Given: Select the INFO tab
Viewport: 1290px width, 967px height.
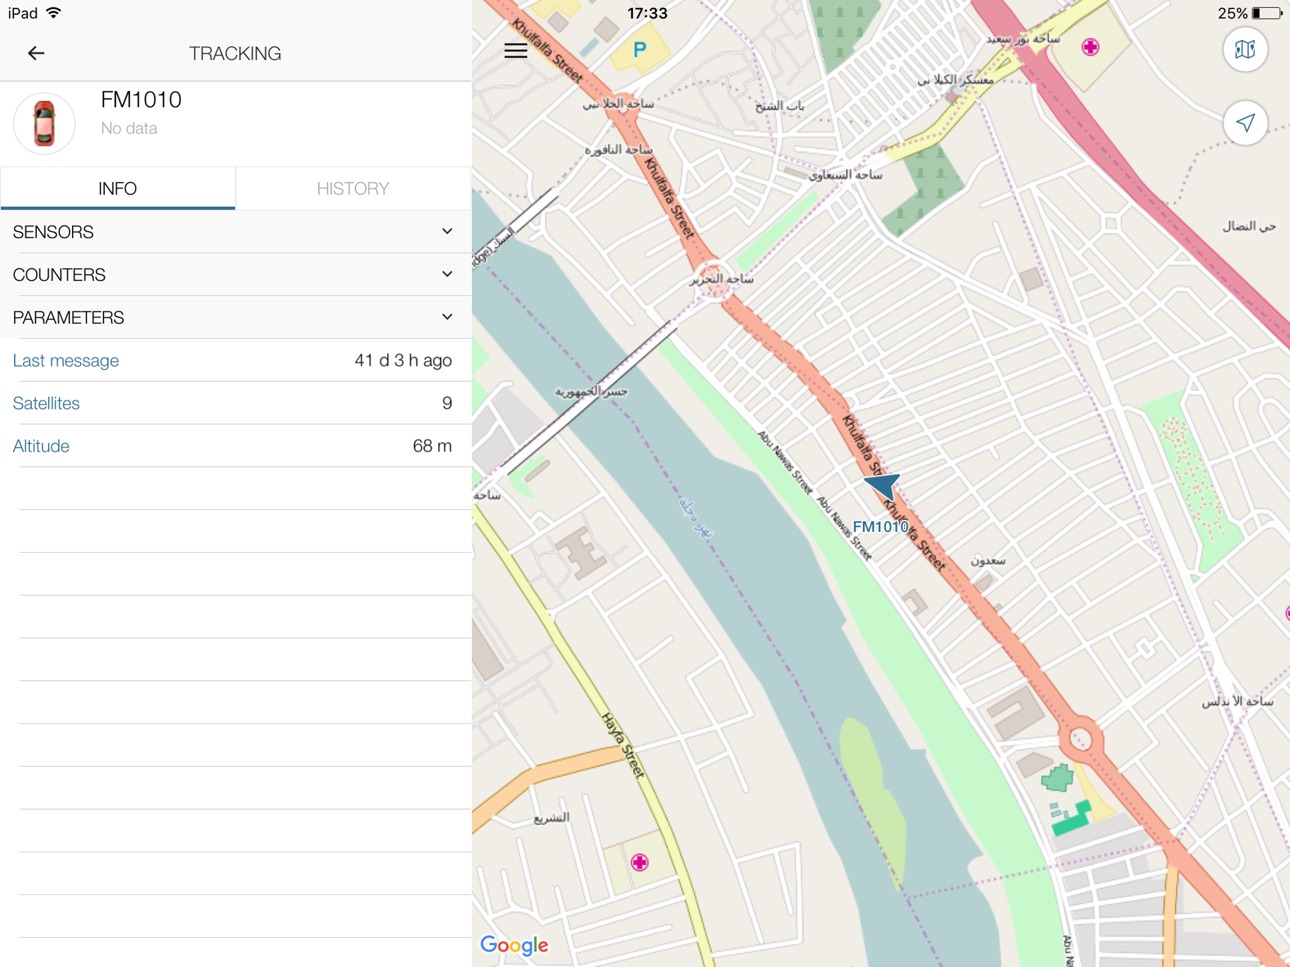Looking at the screenshot, I should 118,188.
